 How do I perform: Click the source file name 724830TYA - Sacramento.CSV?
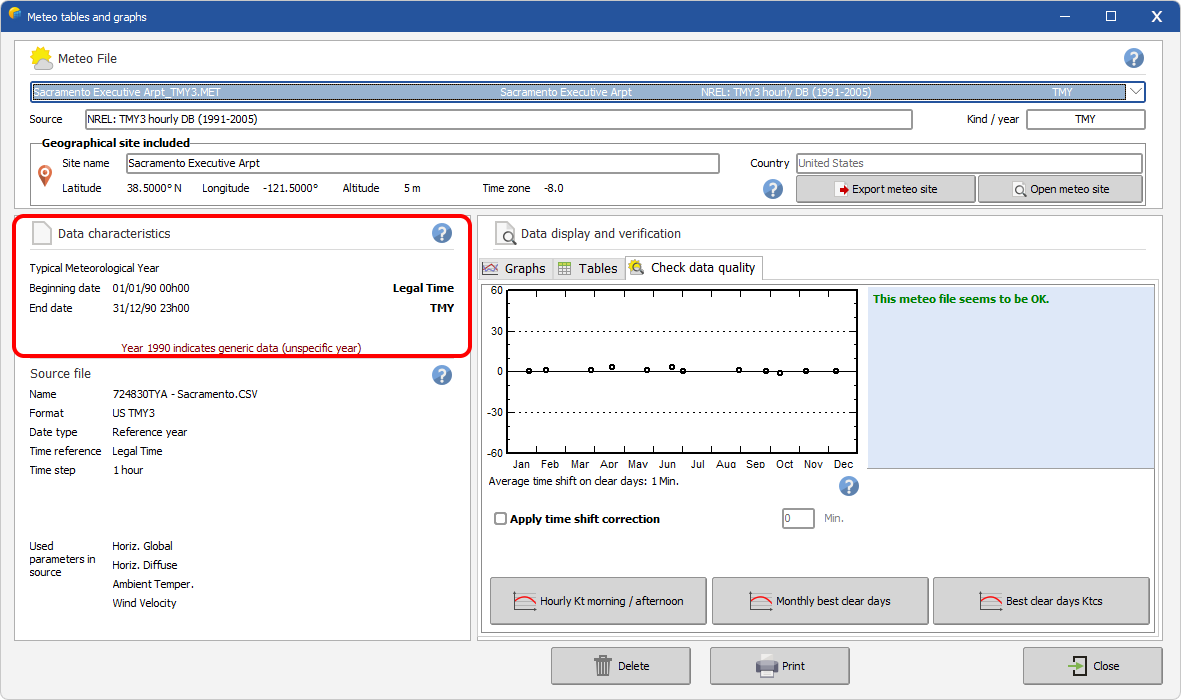click(x=185, y=394)
